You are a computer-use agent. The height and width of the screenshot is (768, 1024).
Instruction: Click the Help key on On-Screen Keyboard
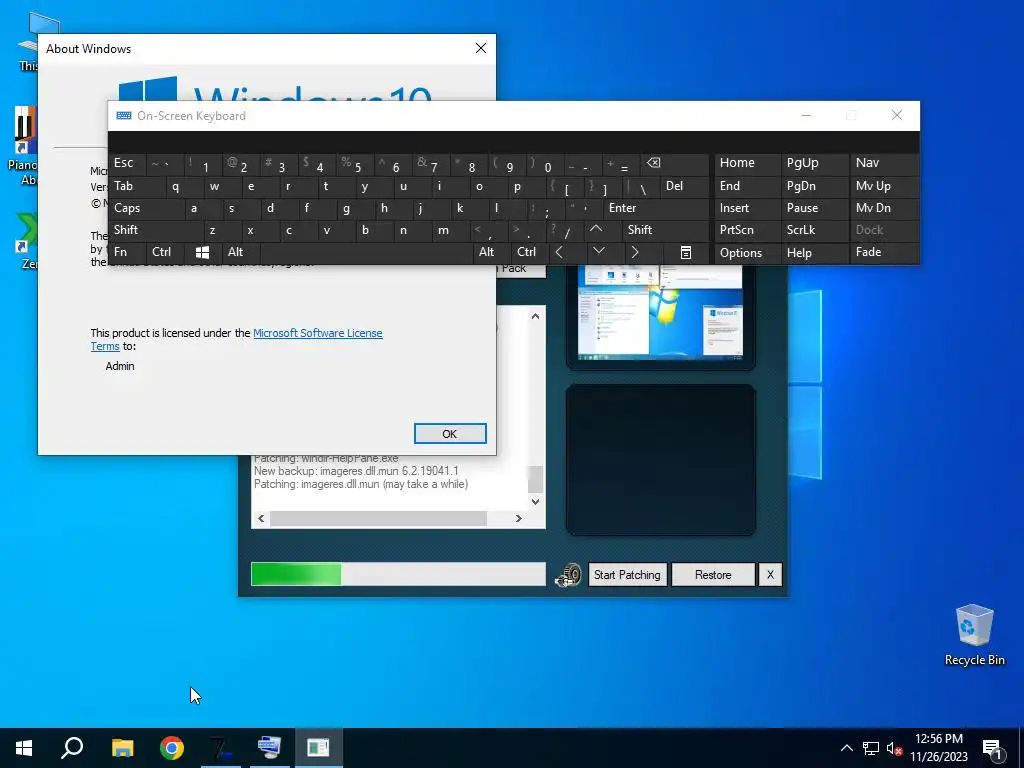814,253
